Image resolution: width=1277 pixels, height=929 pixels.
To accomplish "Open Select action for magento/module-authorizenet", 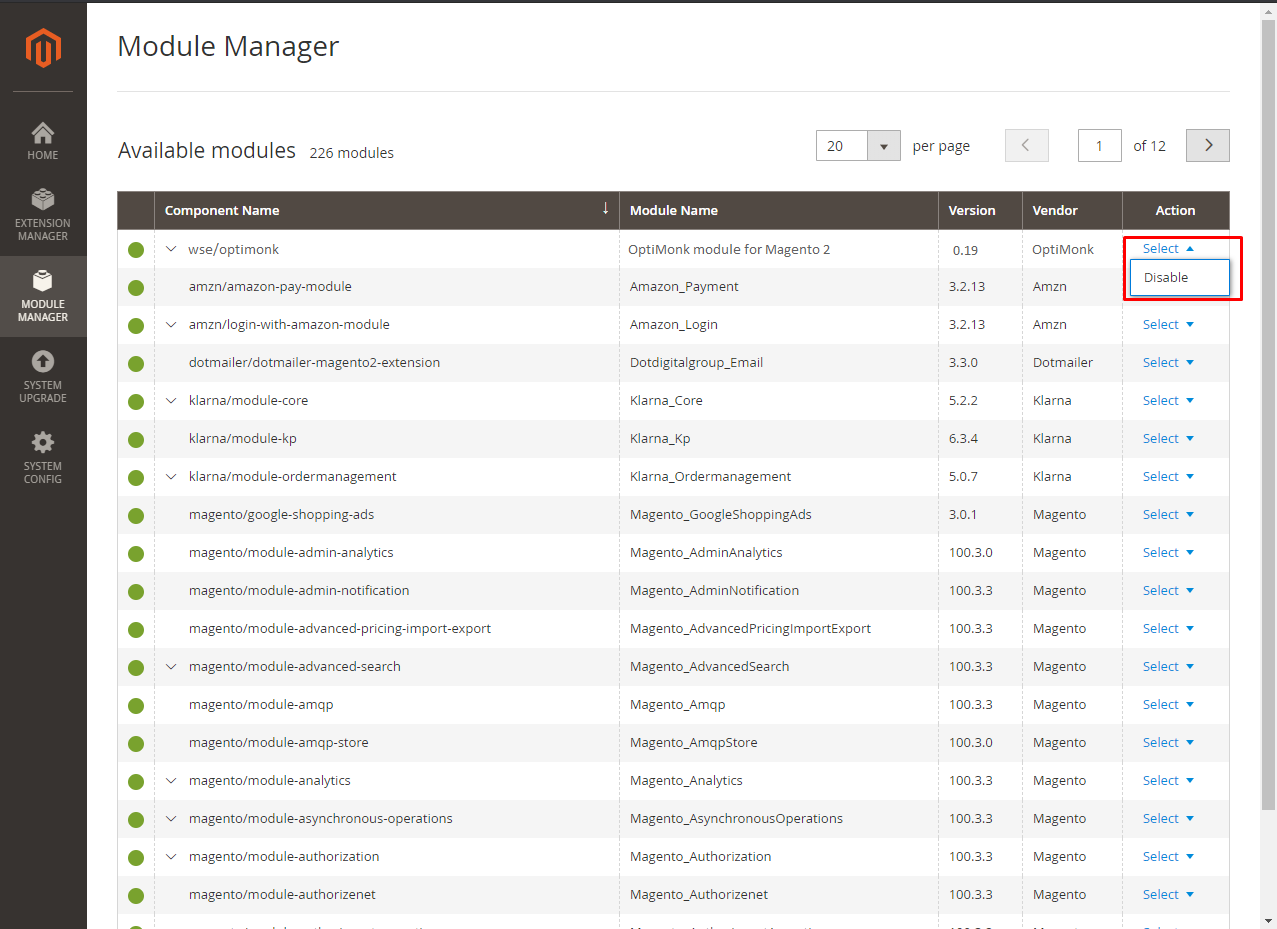I will coord(1168,894).
